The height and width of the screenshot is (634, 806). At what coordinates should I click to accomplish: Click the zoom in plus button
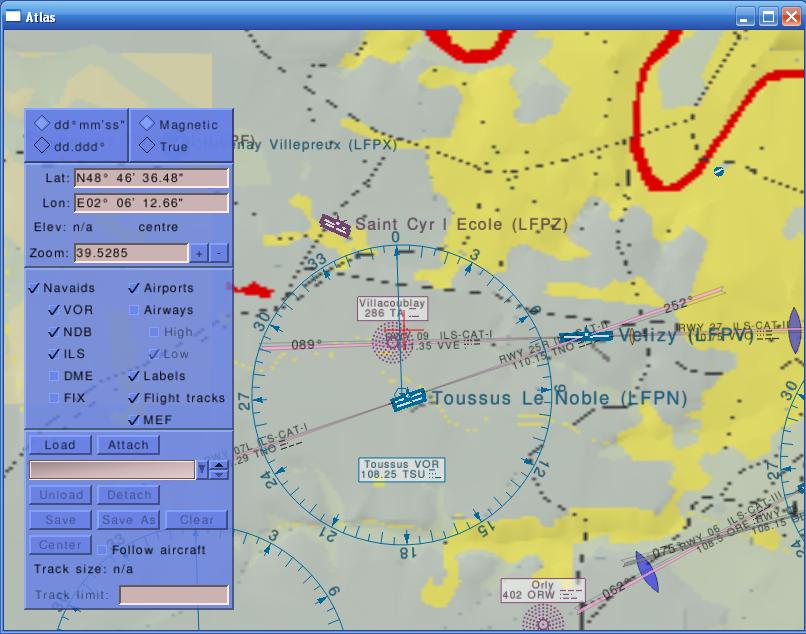point(199,253)
